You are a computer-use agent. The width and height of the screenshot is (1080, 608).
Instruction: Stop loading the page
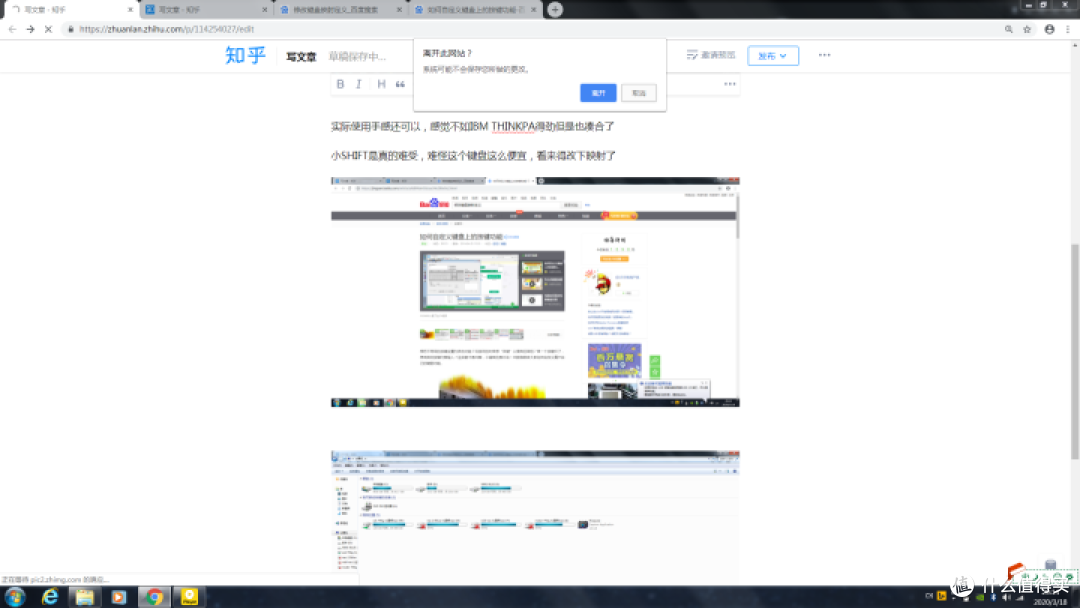tap(48, 29)
